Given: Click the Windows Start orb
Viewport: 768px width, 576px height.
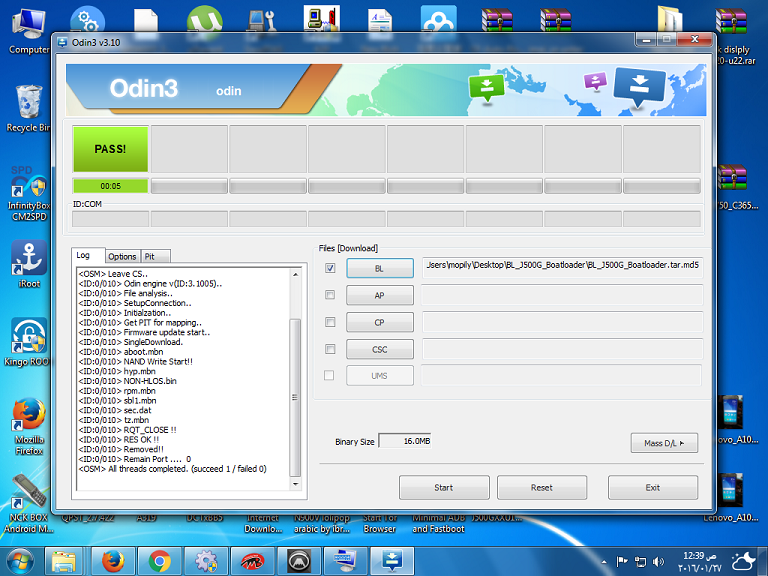Looking at the screenshot, I should (20, 561).
